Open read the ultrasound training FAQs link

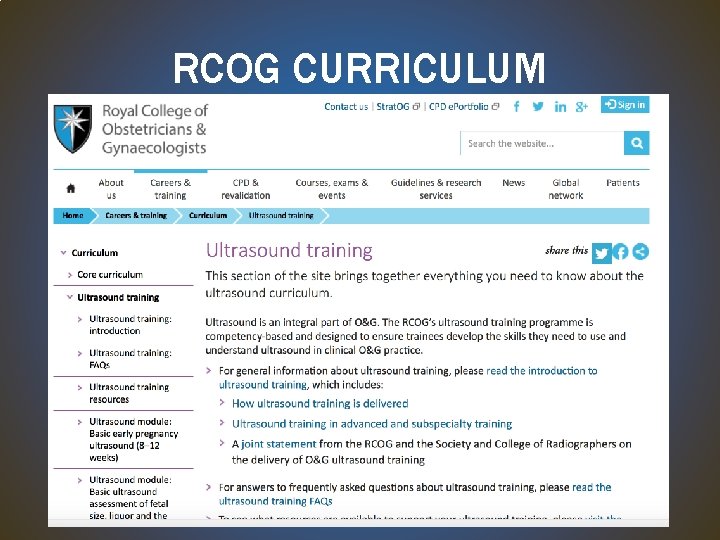[415, 494]
